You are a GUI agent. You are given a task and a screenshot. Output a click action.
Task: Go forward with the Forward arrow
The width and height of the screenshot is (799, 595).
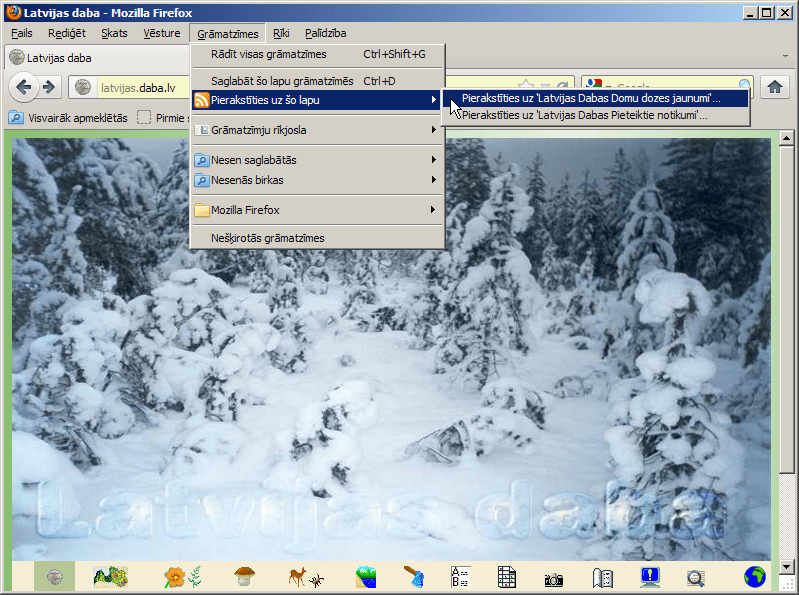(x=49, y=87)
